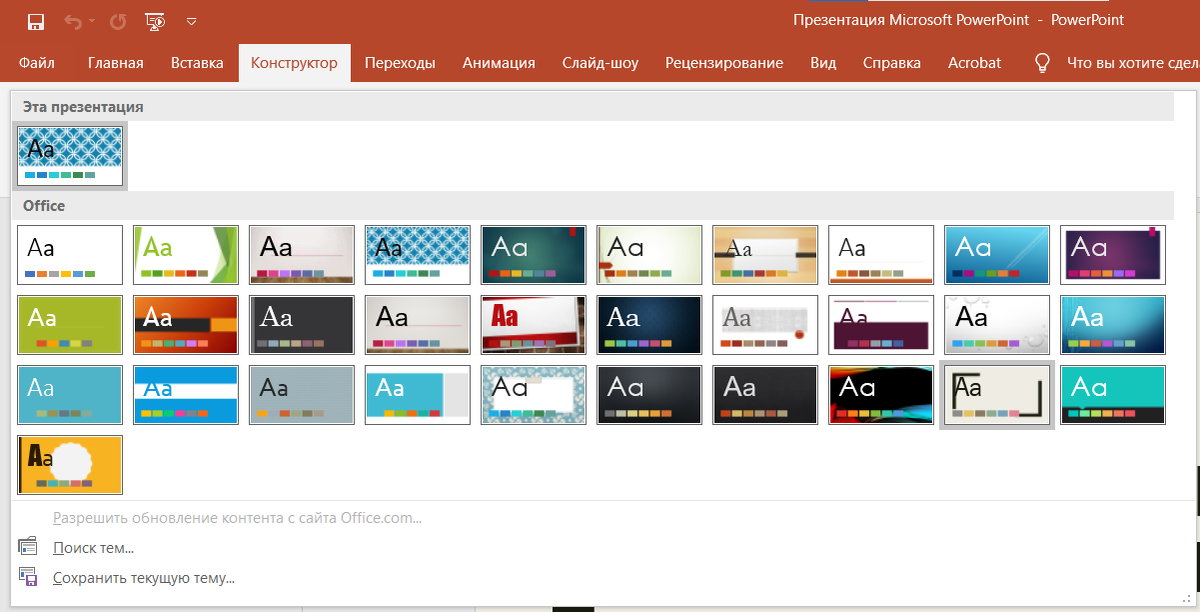Click 'Поиск тем...' to browse for themes
Screen dimensions: 1200x612
coord(93,548)
